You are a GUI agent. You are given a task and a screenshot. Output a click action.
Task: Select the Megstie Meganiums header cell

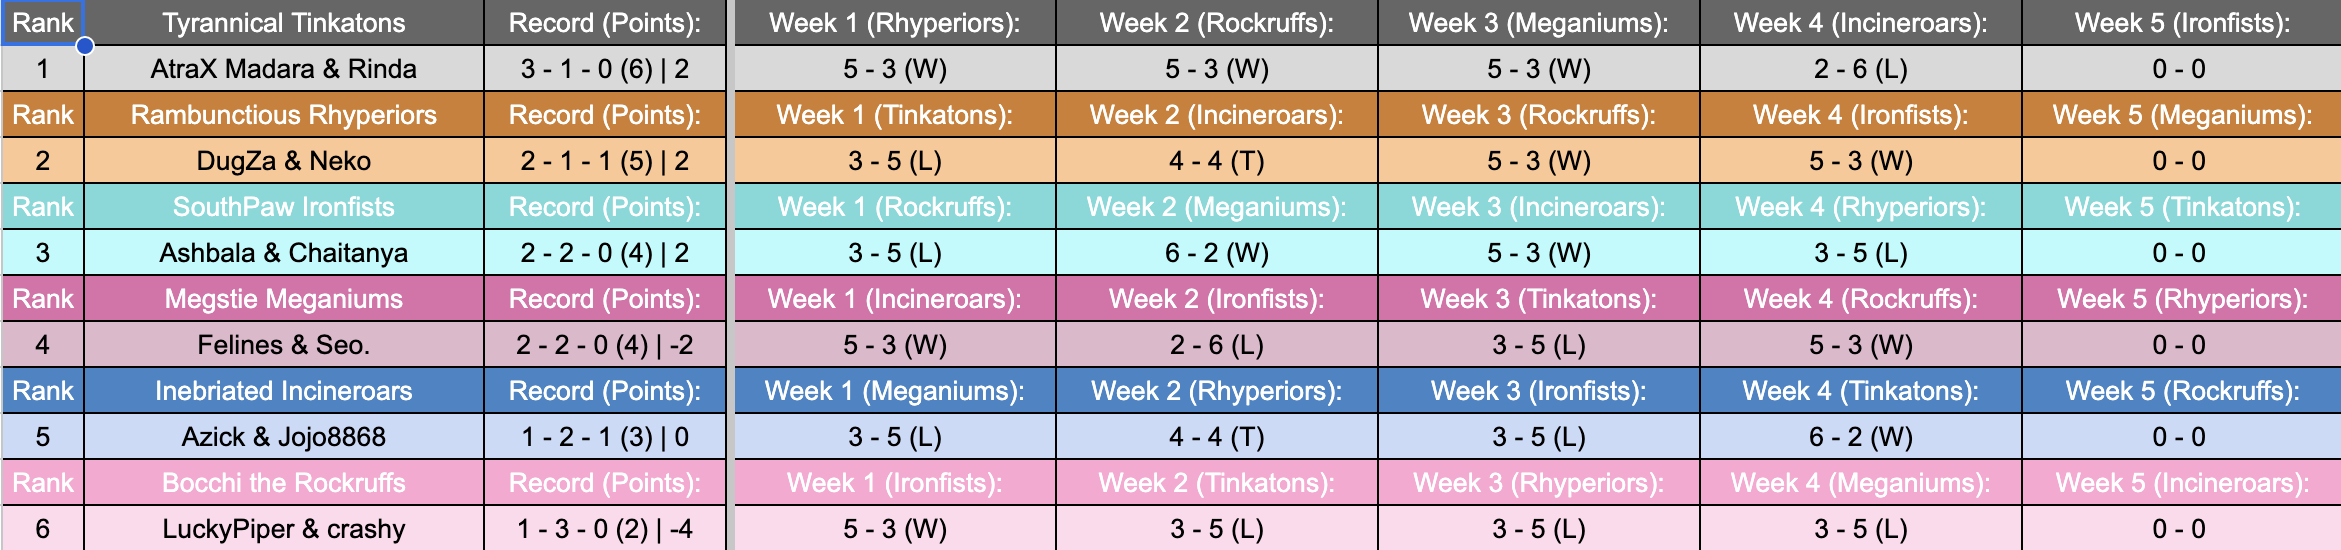pos(284,299)
